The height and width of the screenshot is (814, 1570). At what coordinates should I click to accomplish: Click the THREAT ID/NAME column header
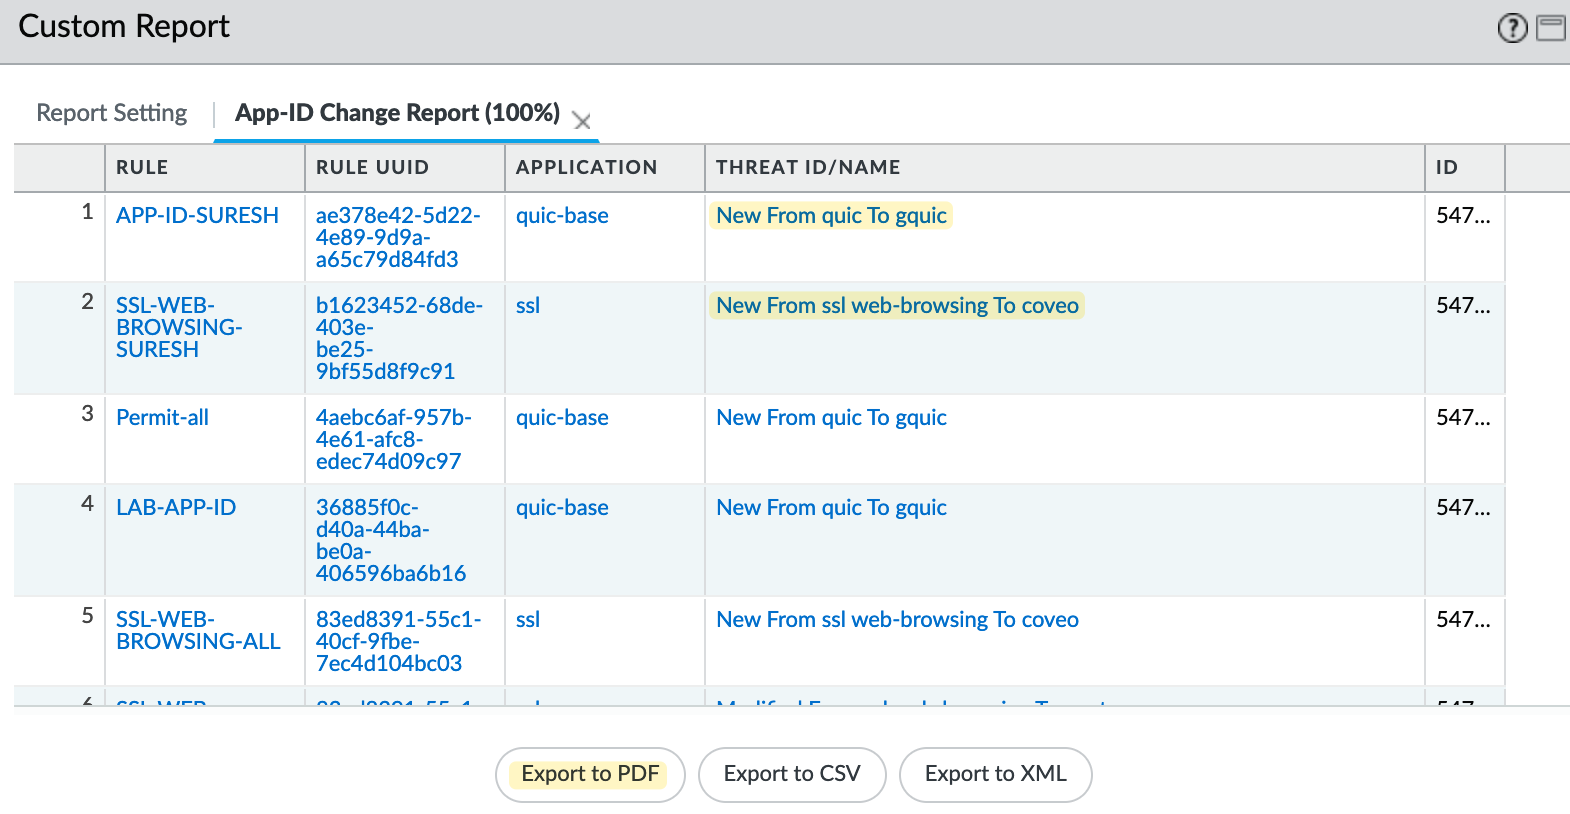pyautogui.click(x=1065, y=168)
